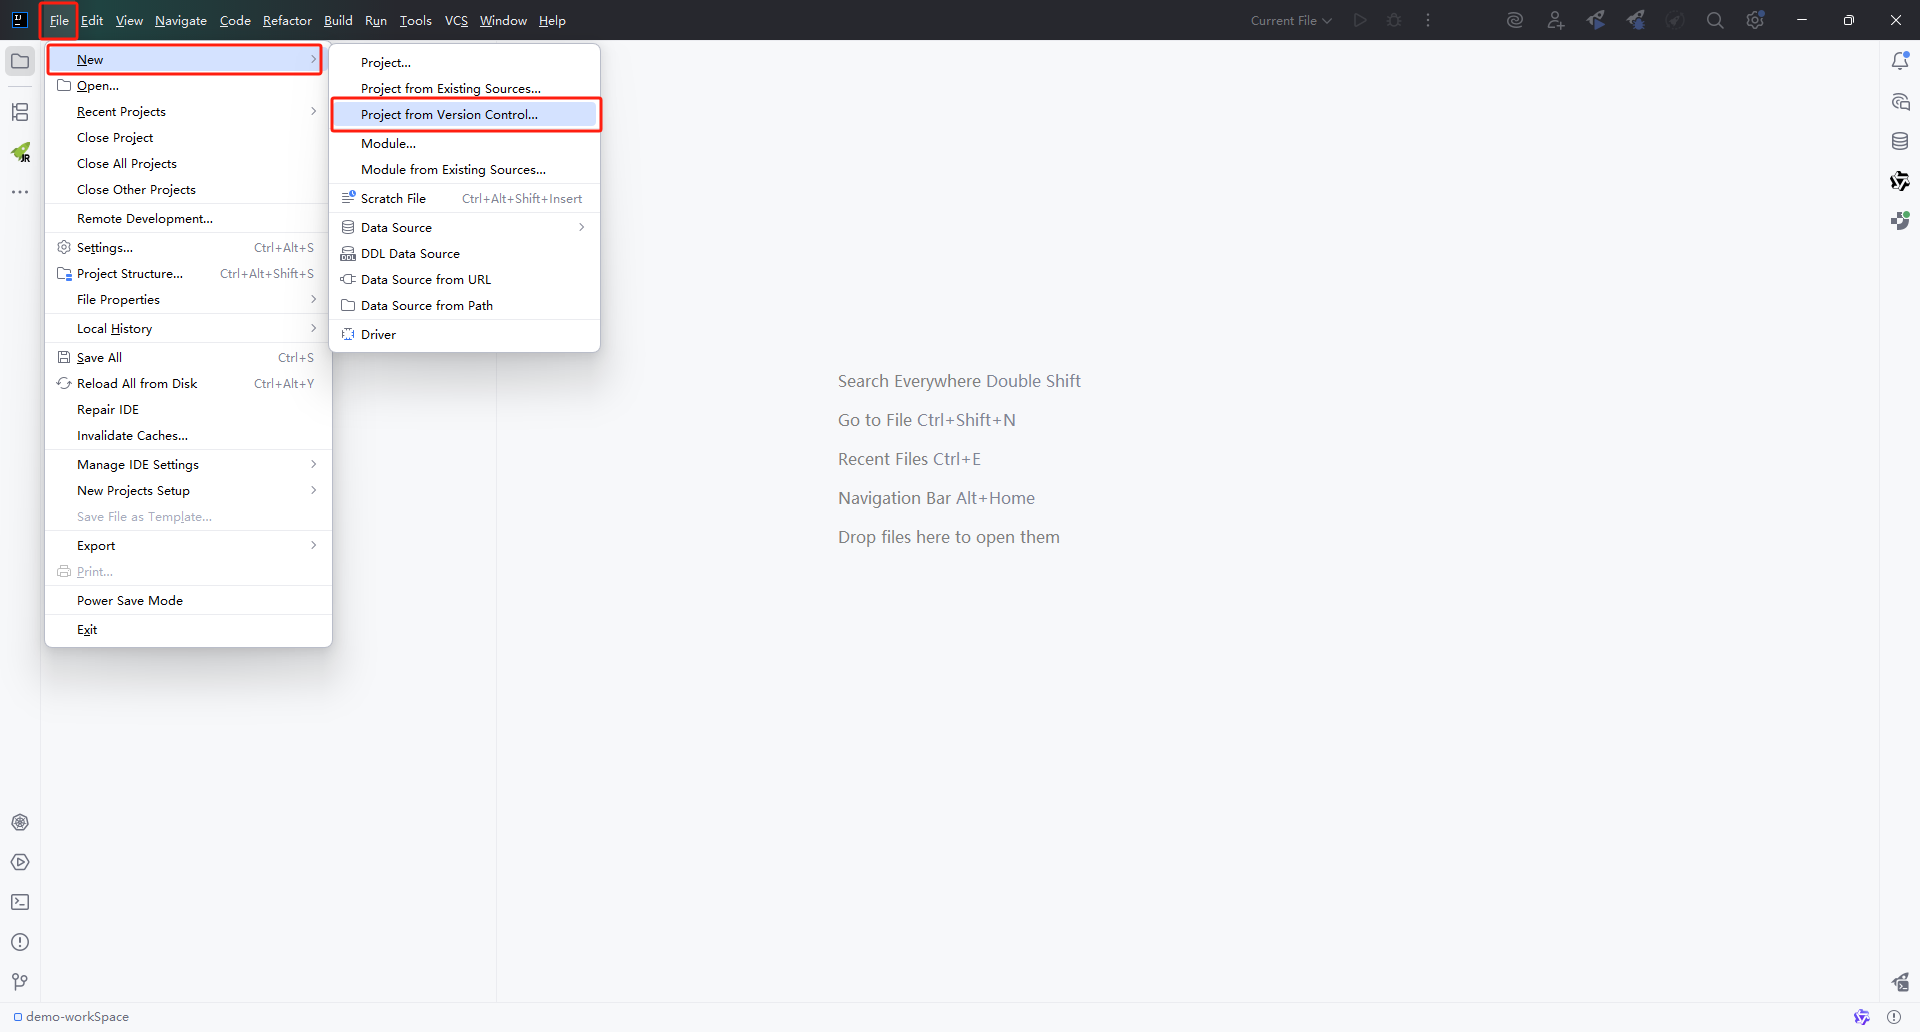Open Settings... from File menu
The height and width of the screenshot is (1032, 1920).
click(188, 248)
